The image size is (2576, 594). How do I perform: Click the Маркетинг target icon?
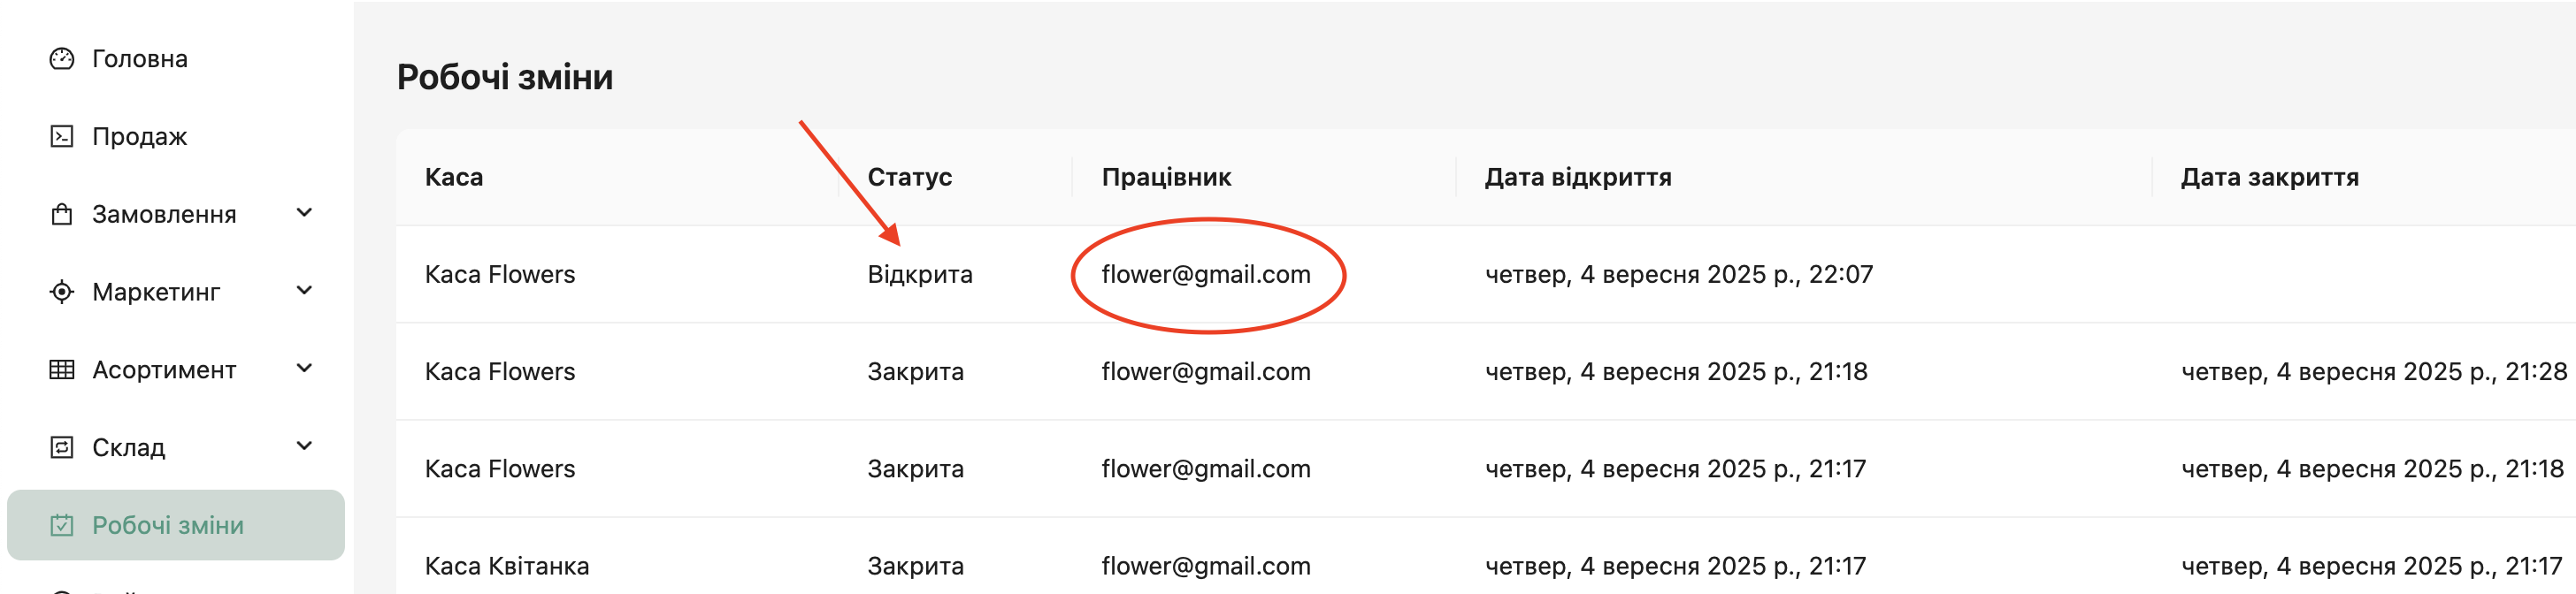tap(62, 292)
